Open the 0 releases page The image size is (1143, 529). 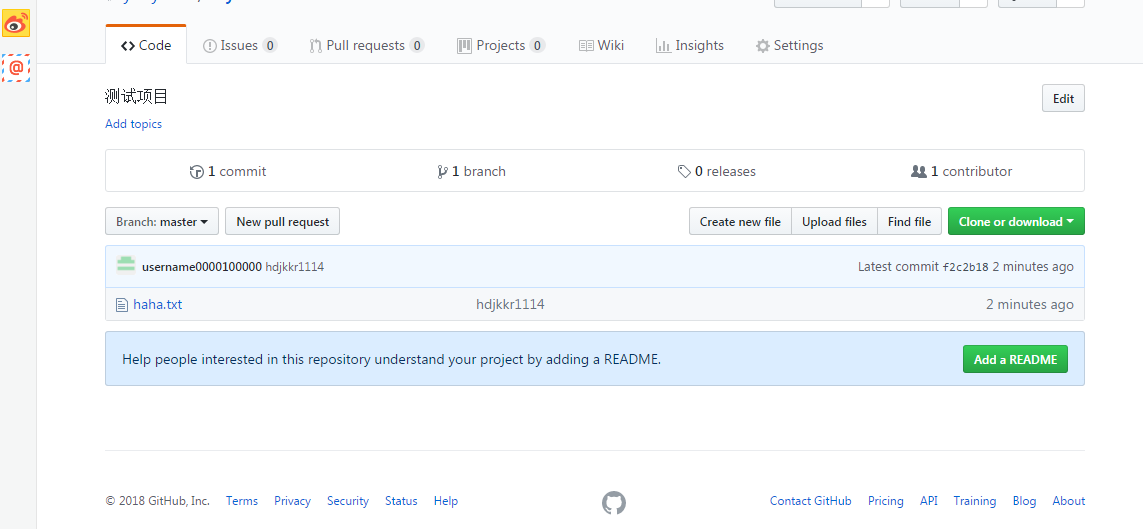717,171
